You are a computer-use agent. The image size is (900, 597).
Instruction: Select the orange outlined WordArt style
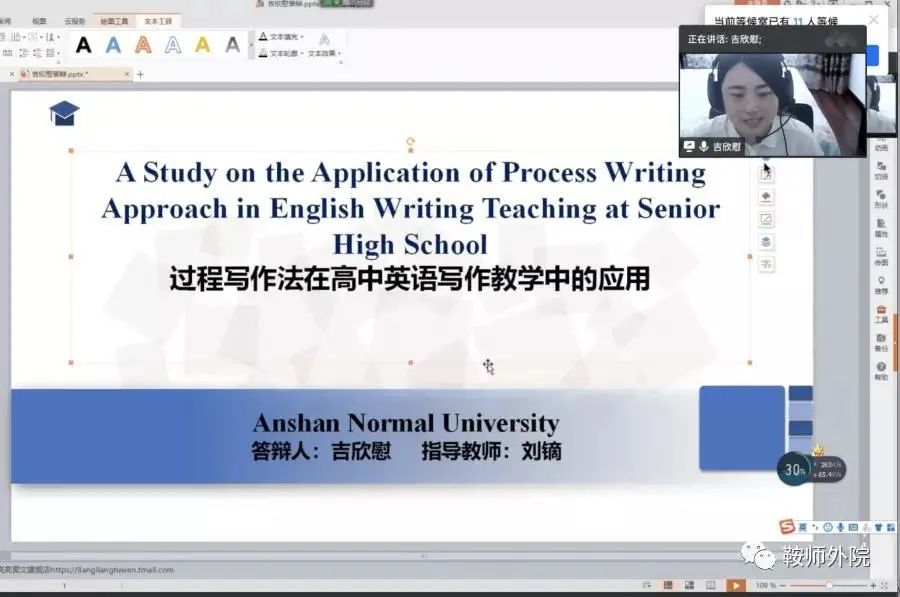(x=143, y=45)
